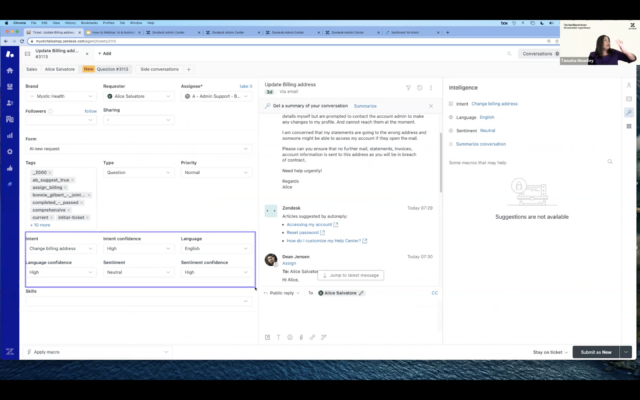Open Chrome History menu

pyautogui.click(x=70, y=23)
